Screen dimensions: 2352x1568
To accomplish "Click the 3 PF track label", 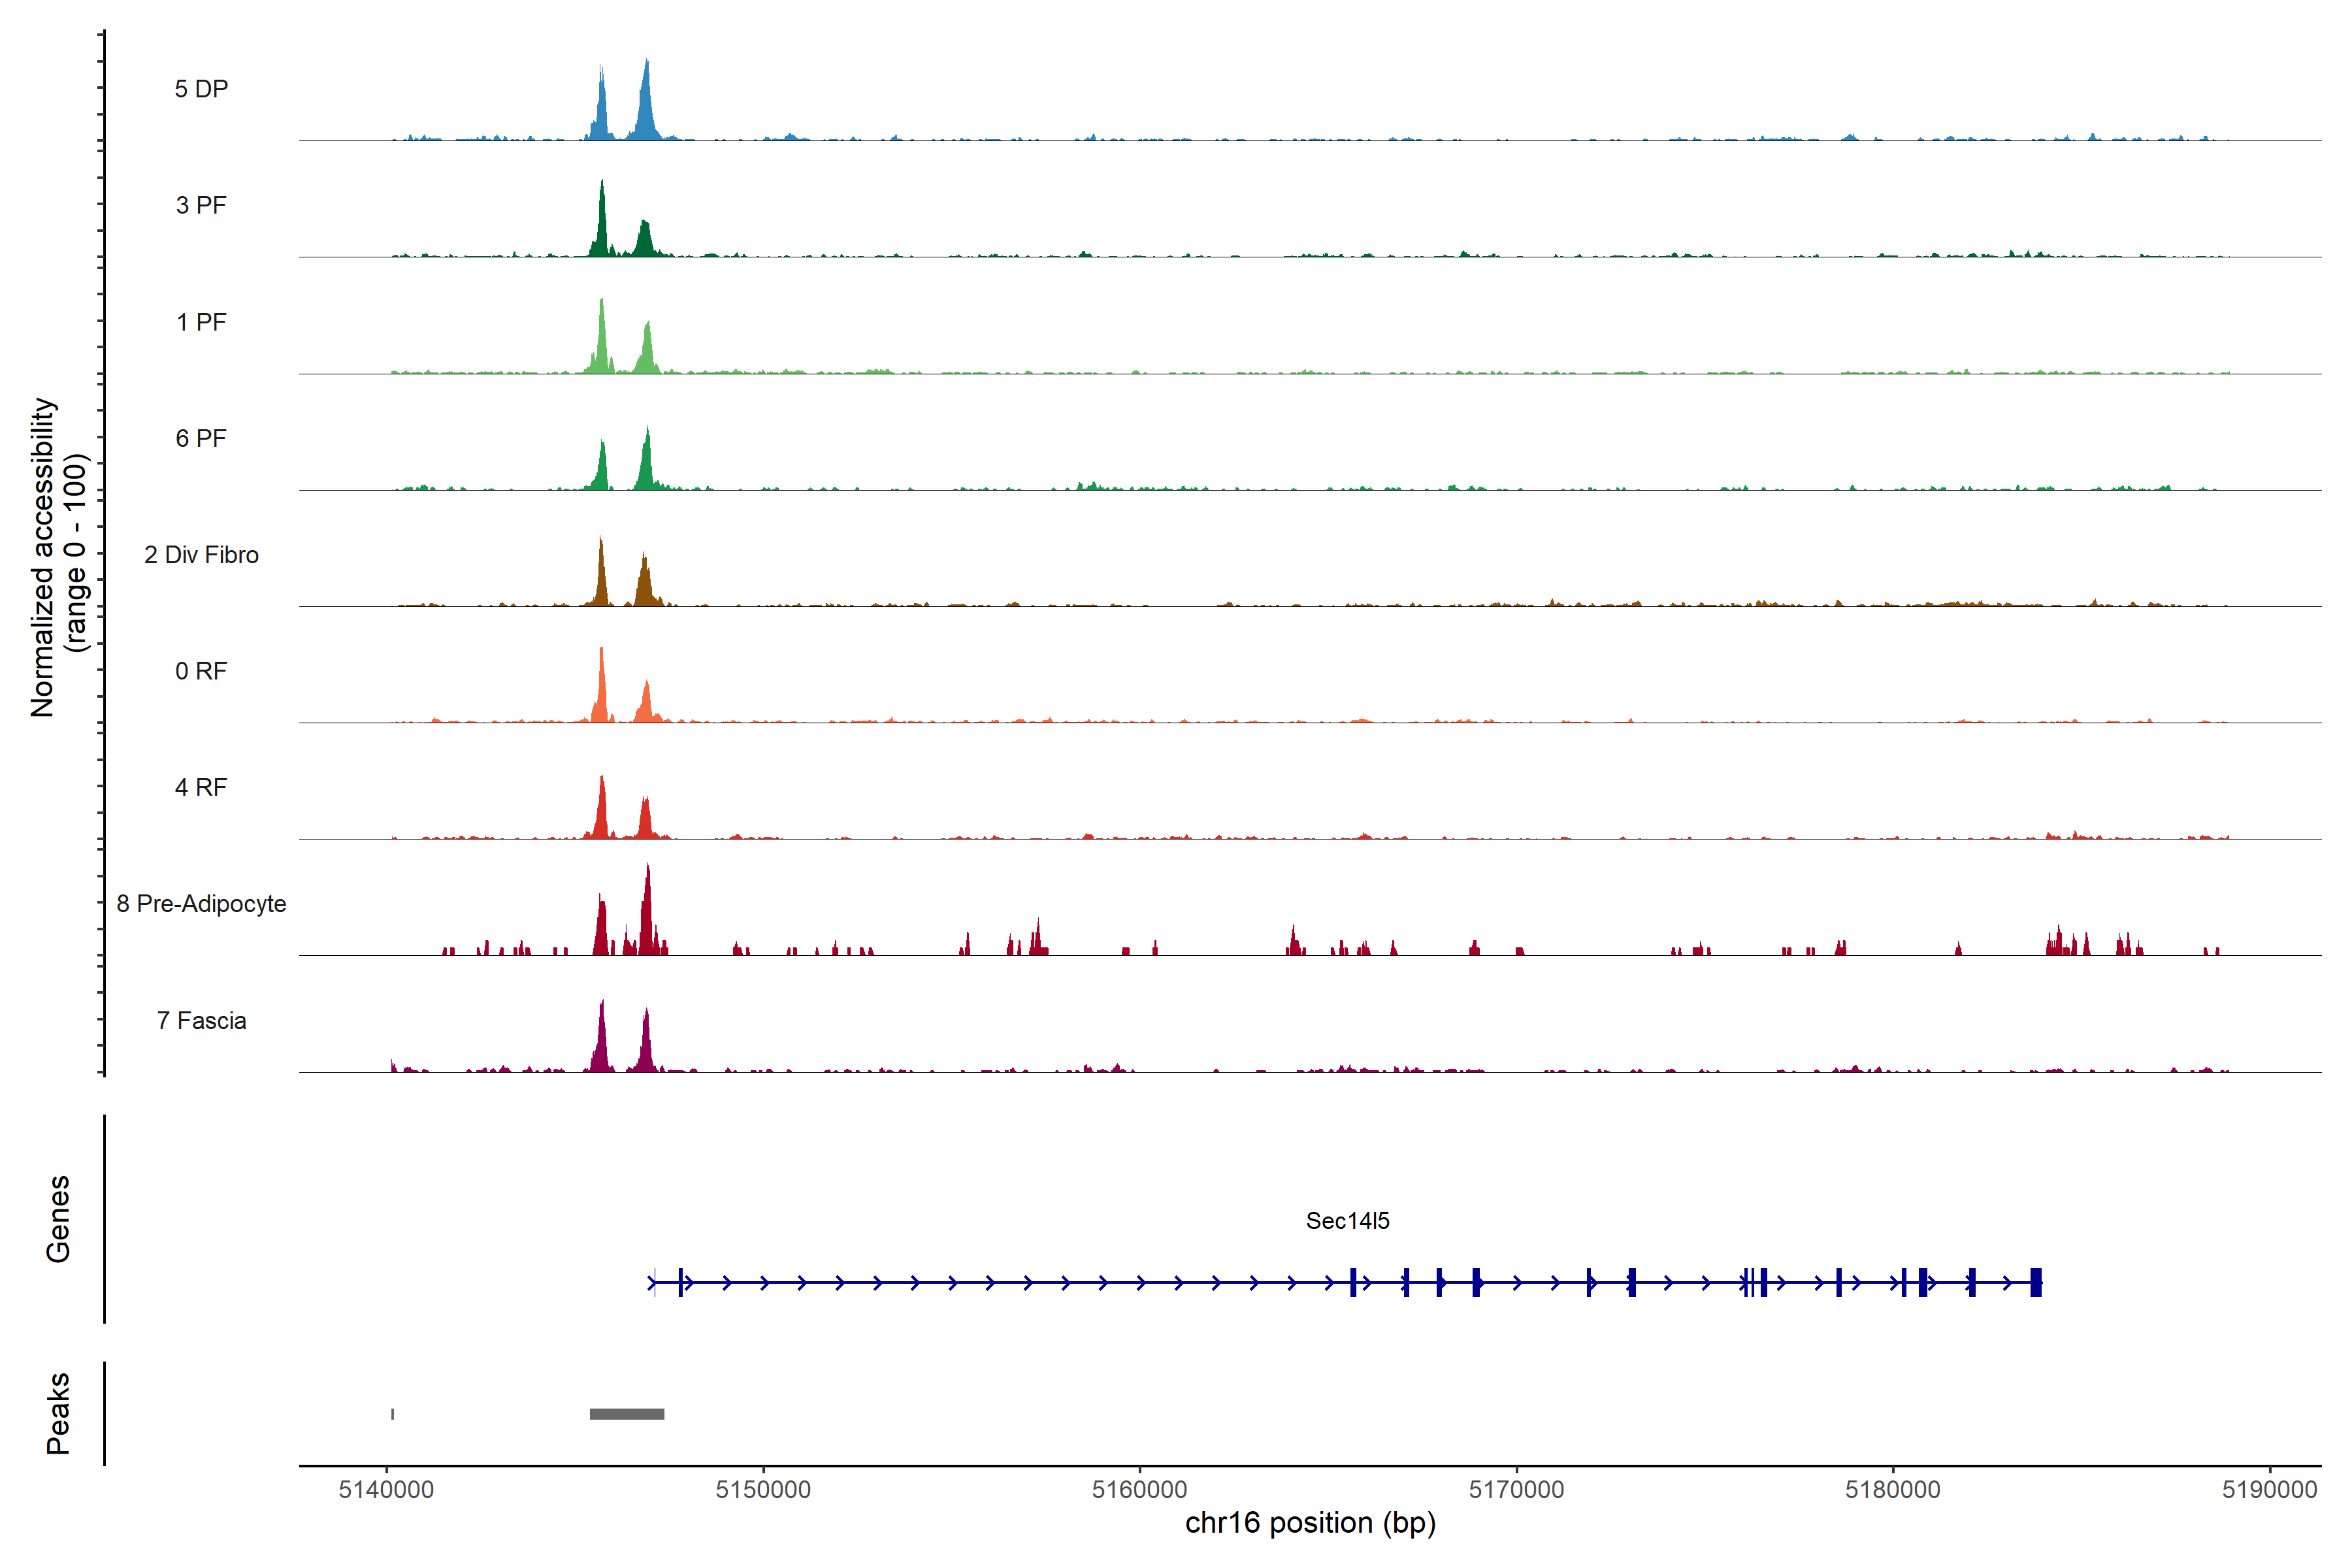I will (x=201, y=205).
